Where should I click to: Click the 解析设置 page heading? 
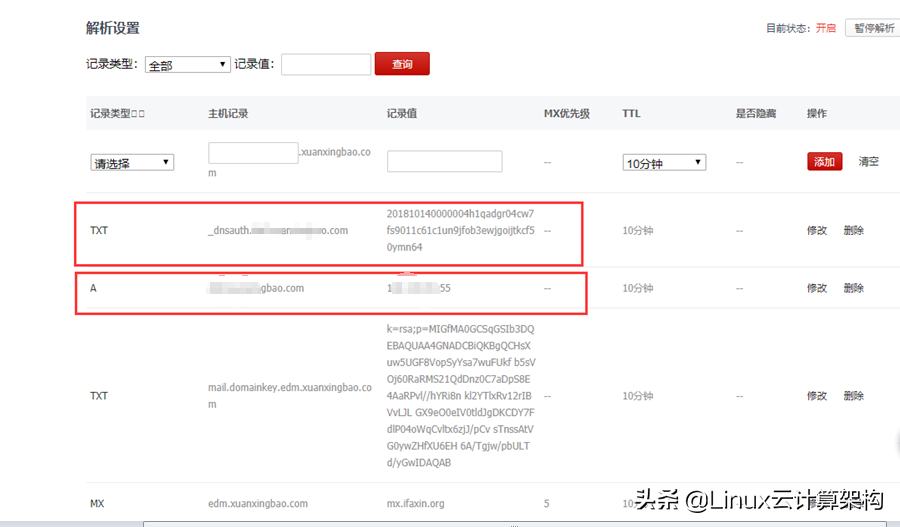click(112, 28)
